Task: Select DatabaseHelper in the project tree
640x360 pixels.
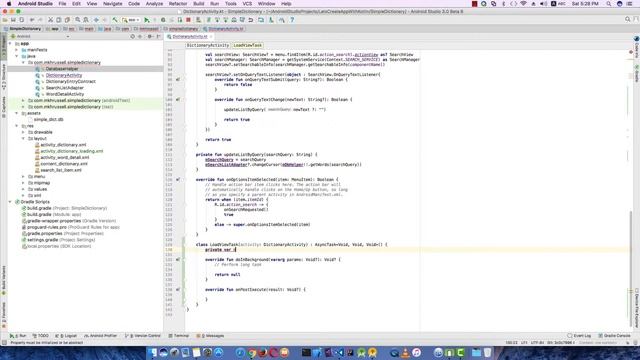Action: pos(62,69)
